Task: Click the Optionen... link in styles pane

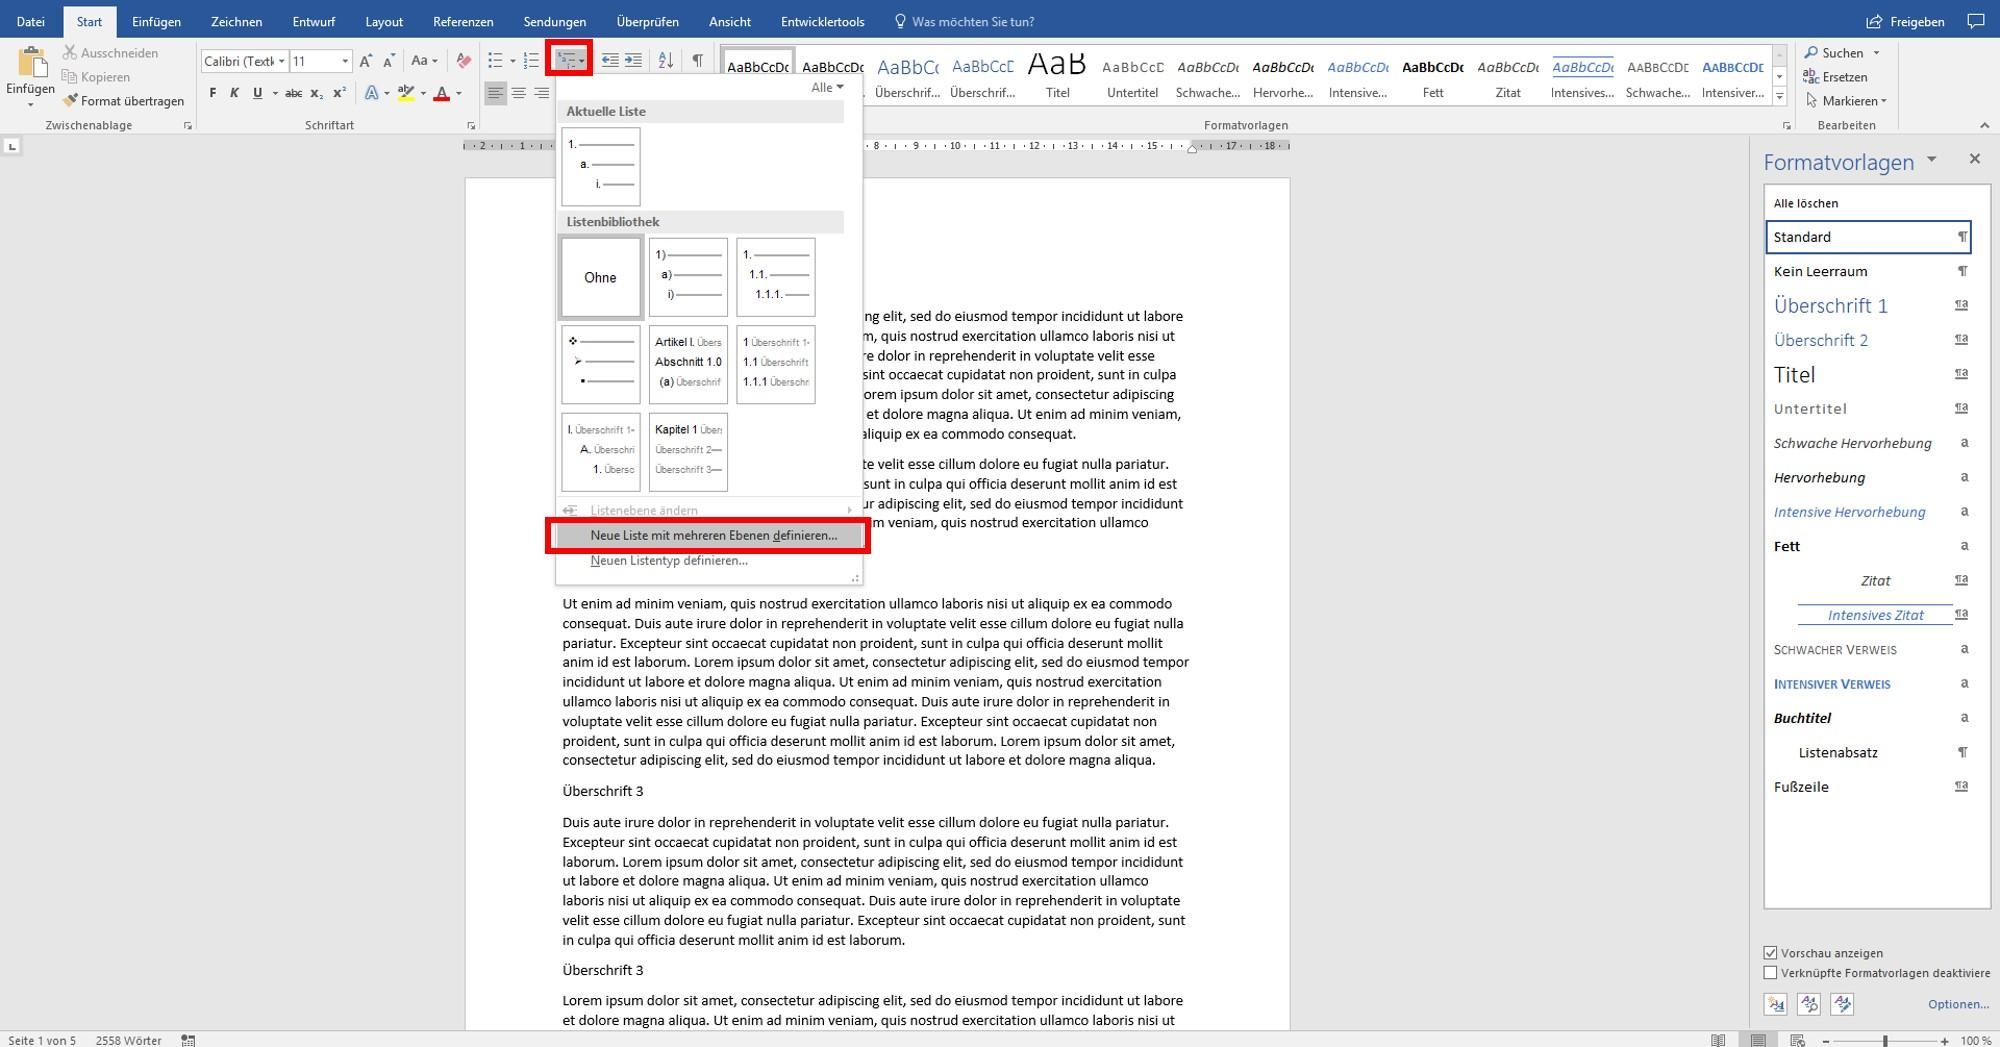Action: tap(1958, 1004)
